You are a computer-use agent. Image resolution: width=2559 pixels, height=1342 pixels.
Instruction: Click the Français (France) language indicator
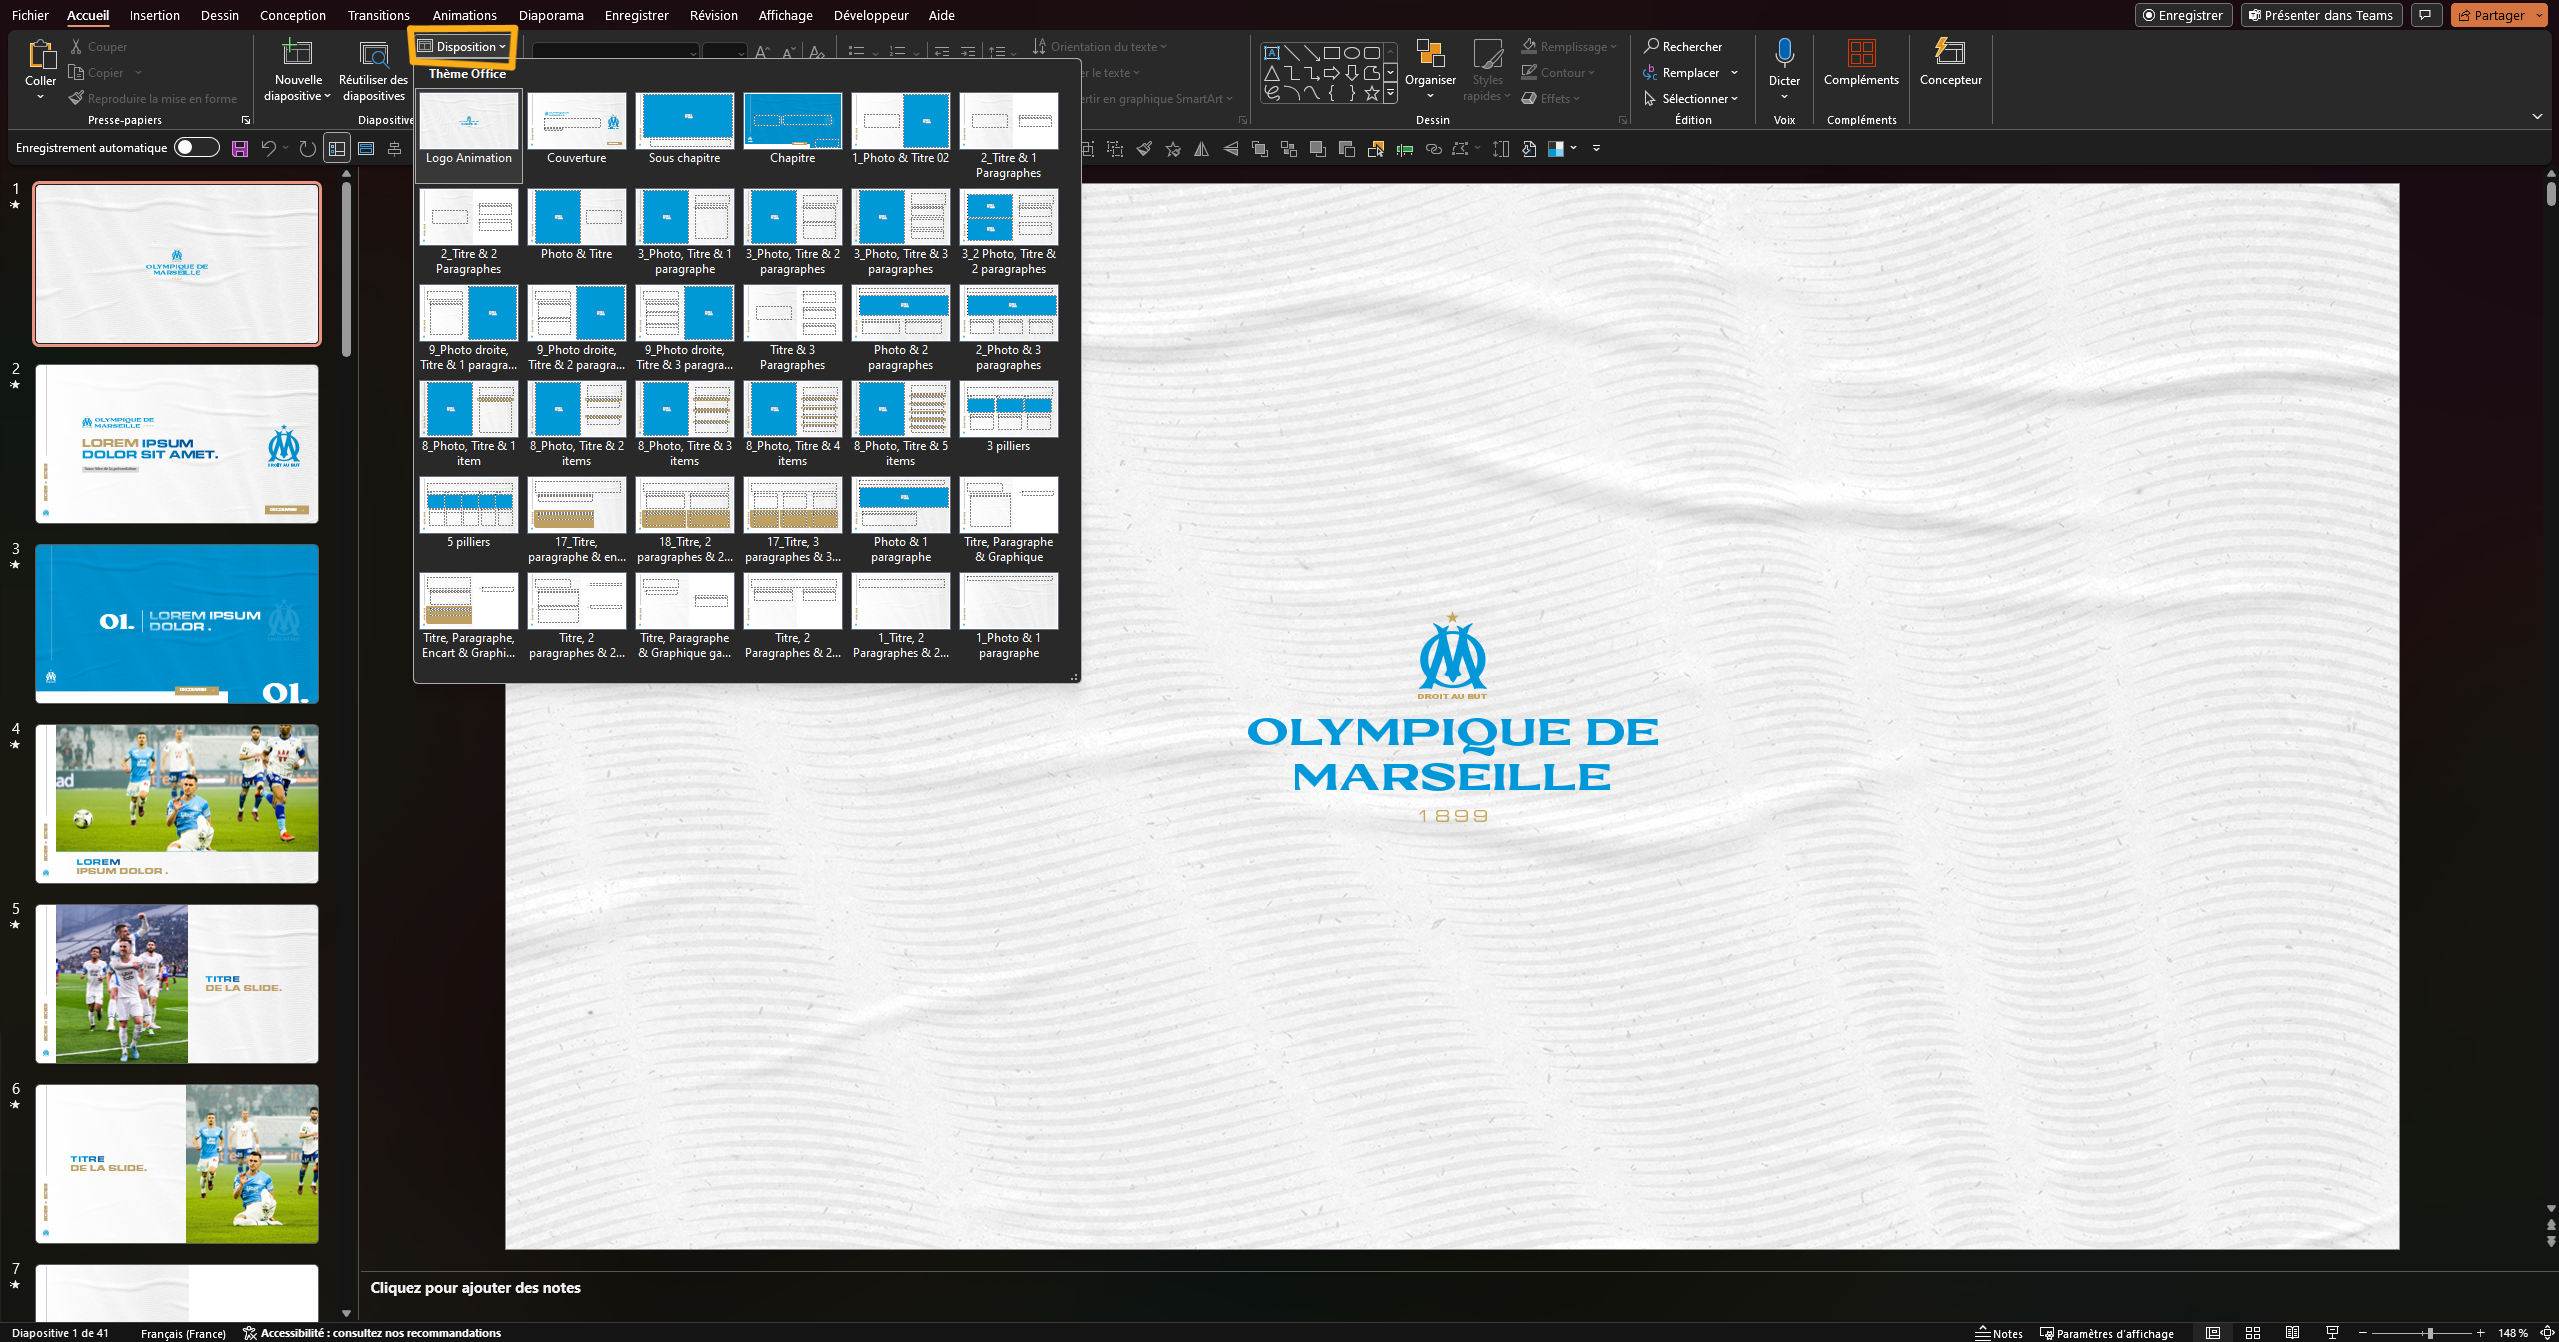click(184, 1333)
